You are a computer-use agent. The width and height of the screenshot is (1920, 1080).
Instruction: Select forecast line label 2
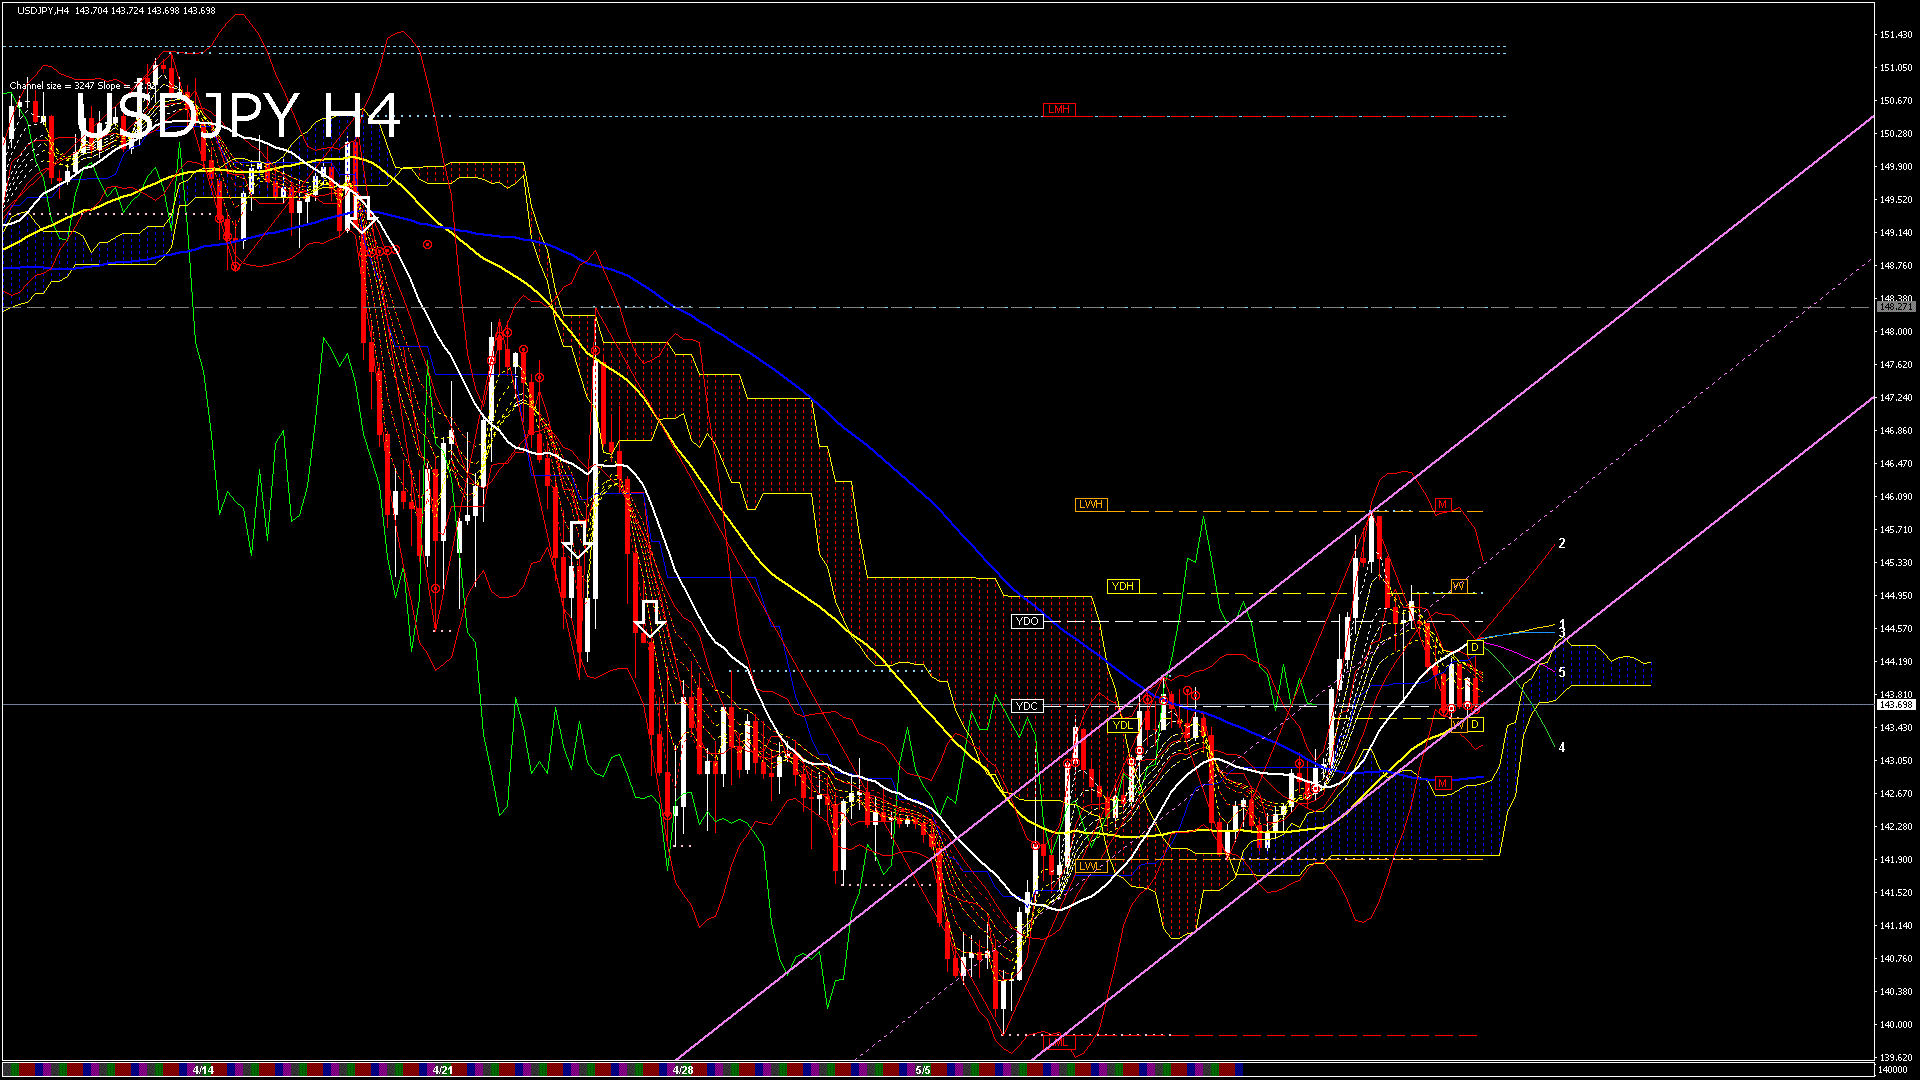click(1562, 544)
